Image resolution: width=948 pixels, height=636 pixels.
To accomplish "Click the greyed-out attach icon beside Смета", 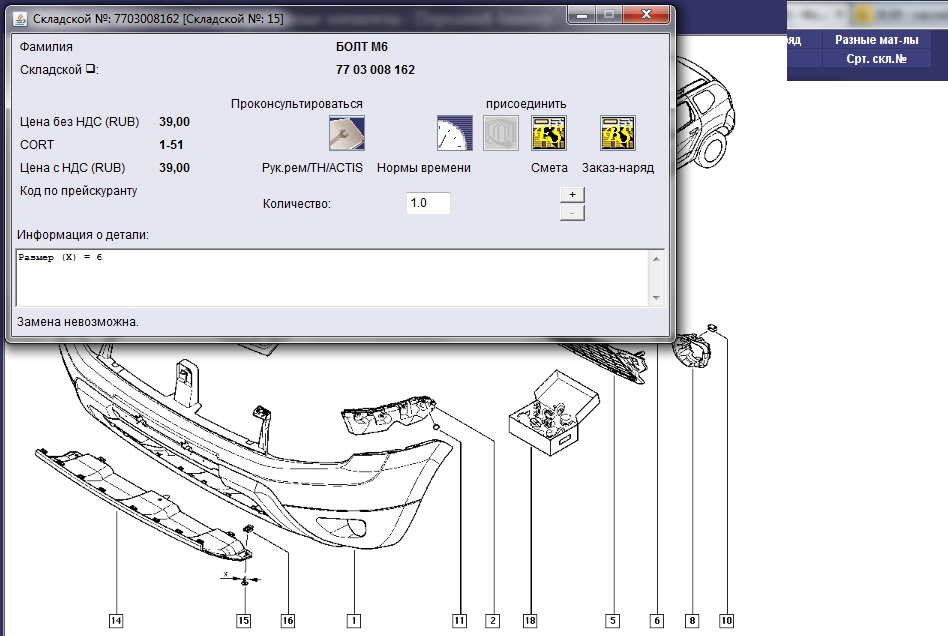I will coord(501,133).
